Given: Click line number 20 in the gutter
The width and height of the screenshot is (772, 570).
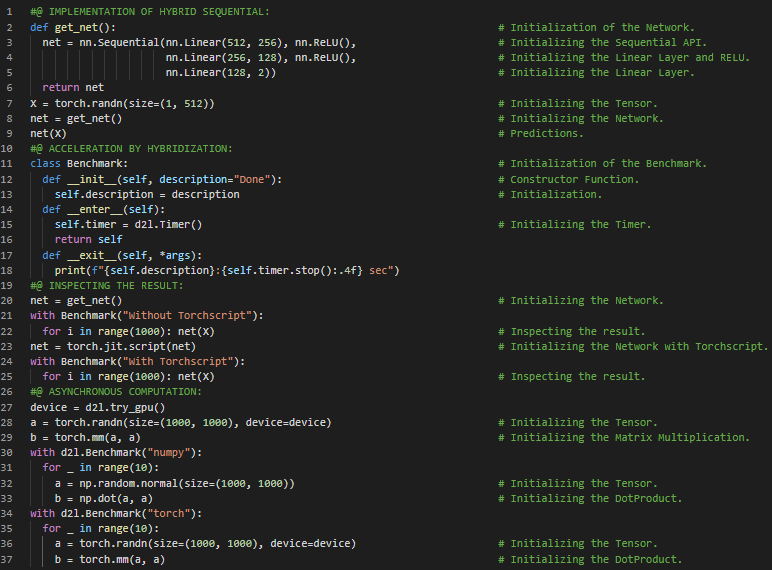Looking at the screenshot, I should click(8, 301).
